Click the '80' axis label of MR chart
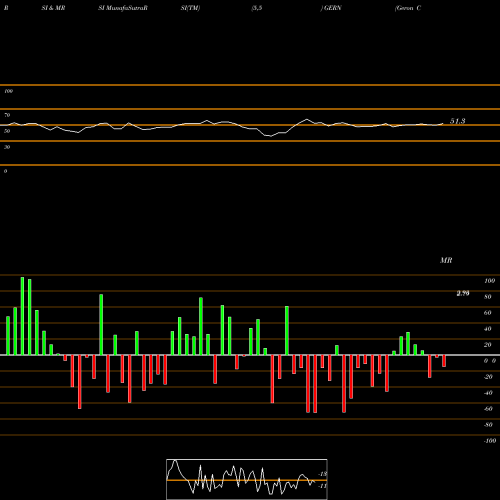This screenshot has width=500, height=500. click(x=488, y=297)
